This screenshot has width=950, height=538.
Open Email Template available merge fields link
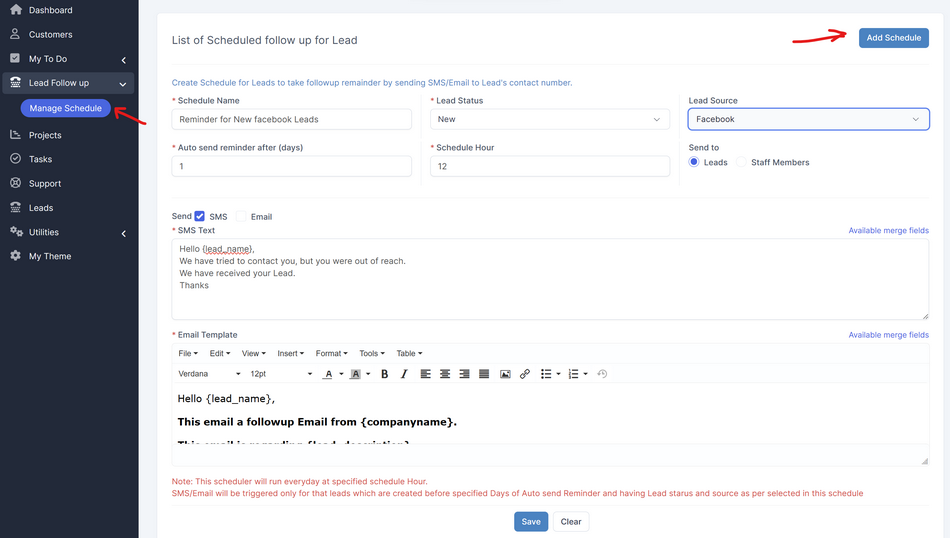(888, 334)
